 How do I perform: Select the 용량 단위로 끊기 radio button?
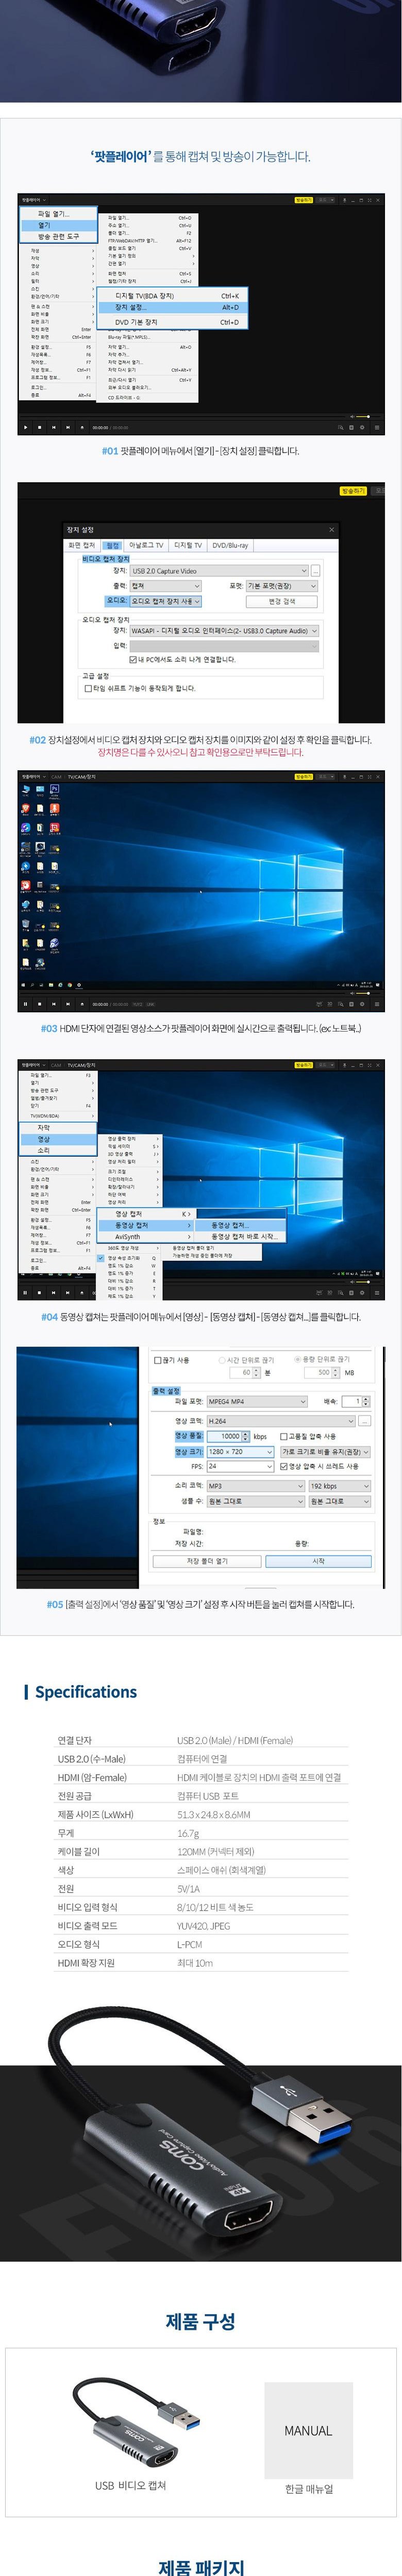click(297, 1359)
